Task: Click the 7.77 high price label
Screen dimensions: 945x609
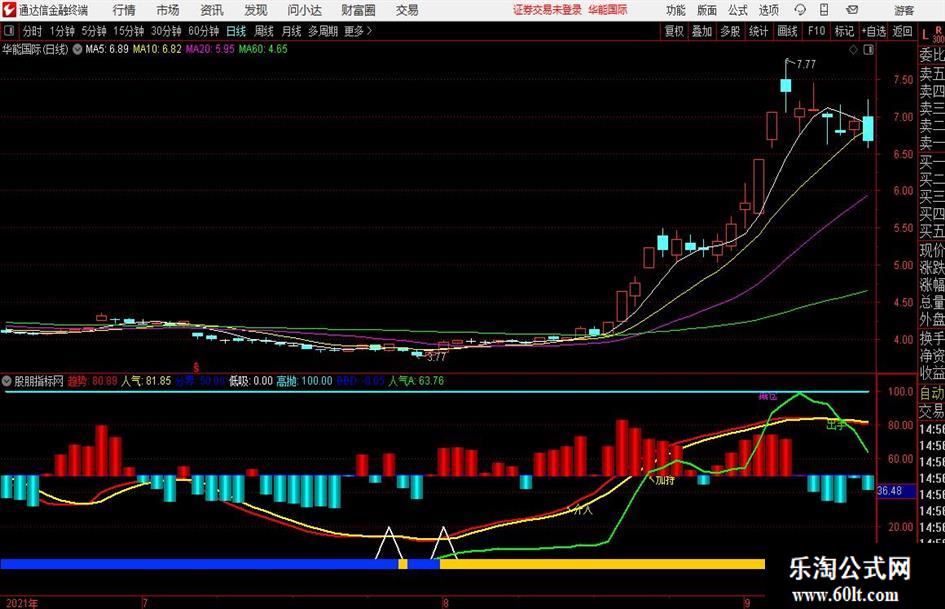Action: point(806,64)
